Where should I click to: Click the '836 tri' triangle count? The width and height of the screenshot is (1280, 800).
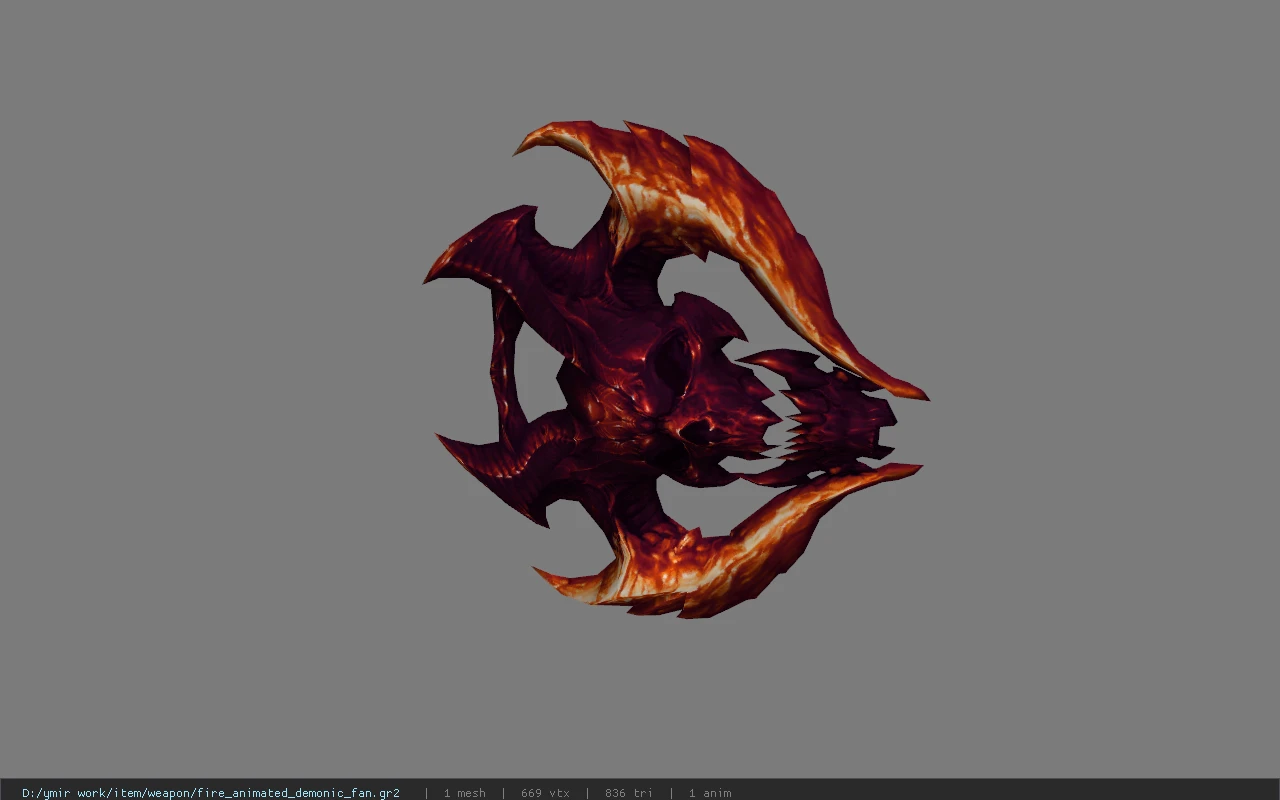tap(629, 793)
